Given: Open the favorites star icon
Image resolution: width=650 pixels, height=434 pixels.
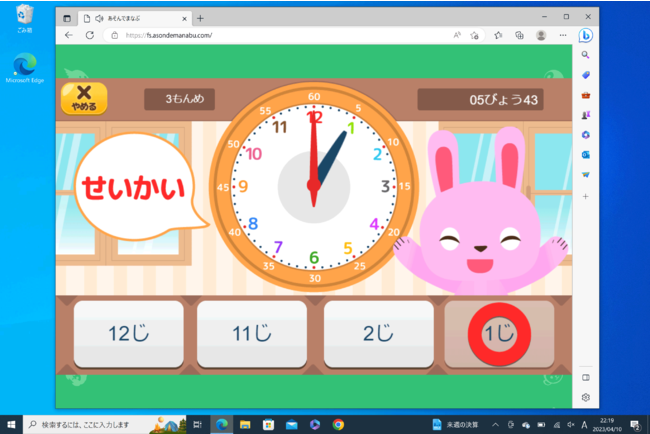Looking at the screenshot, I should click(x=497, y=35).
